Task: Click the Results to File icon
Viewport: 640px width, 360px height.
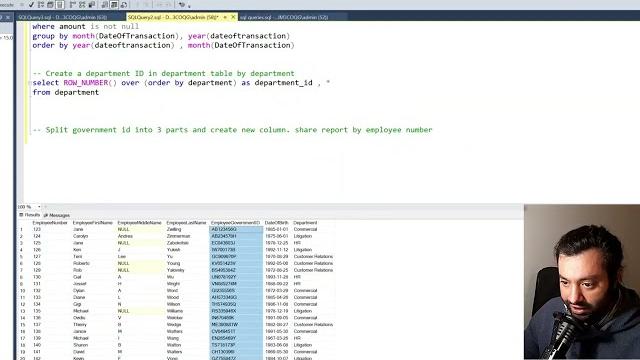Action: (124, 4)
